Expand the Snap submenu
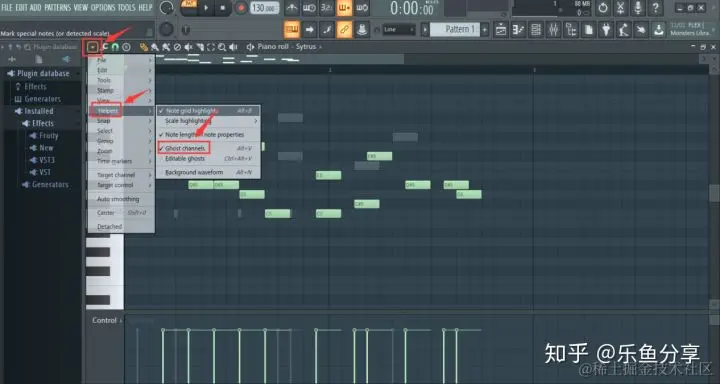Screen dimensions: 720x384 pyautogui.click(x=122, y=121)
